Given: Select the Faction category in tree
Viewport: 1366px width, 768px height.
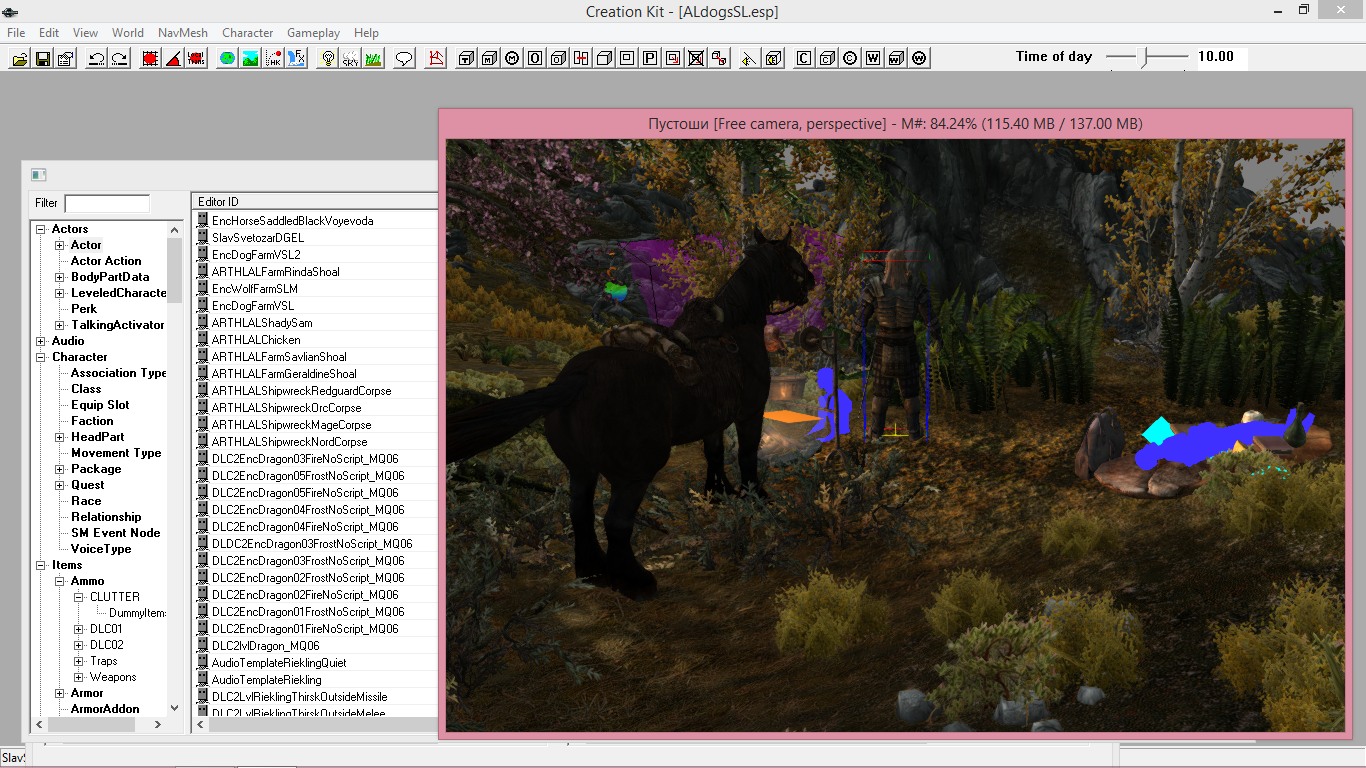Looking at the screenshot, I should tap(92, 421).
